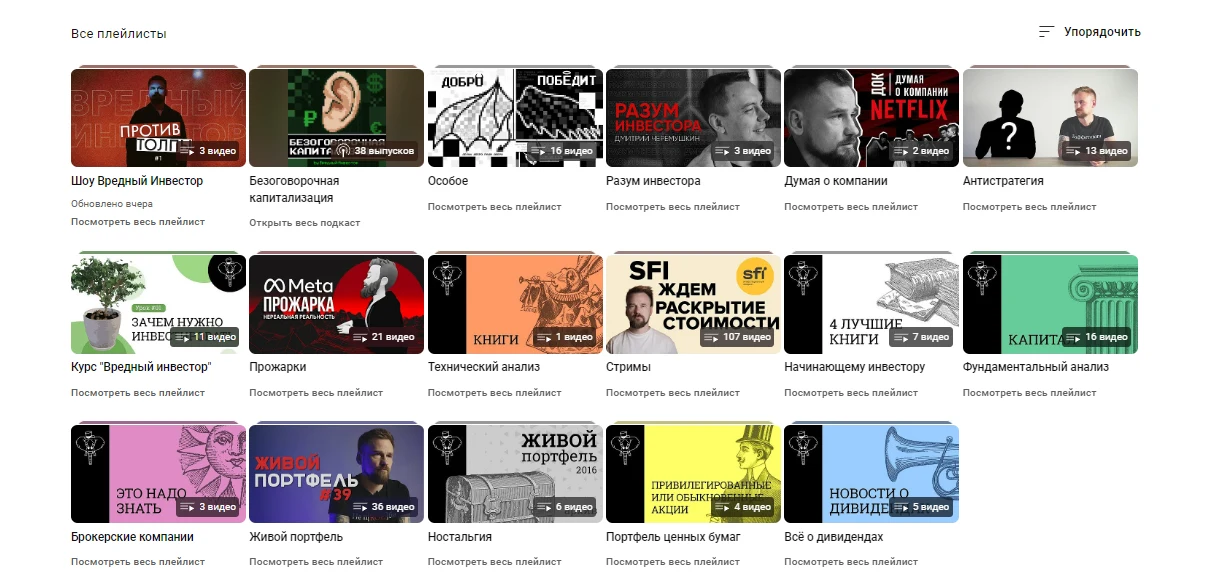This screenshot has width=1225, height=586.
Task: Click Посмотреть весь плейлист under Стримы
Action: 673,393
